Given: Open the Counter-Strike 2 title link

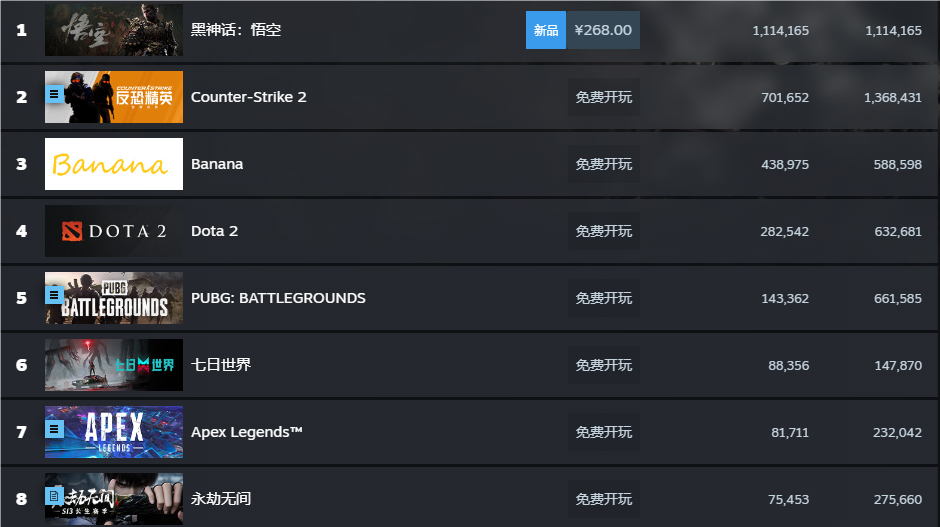Looking at the screenshot, I should (249, 97).
